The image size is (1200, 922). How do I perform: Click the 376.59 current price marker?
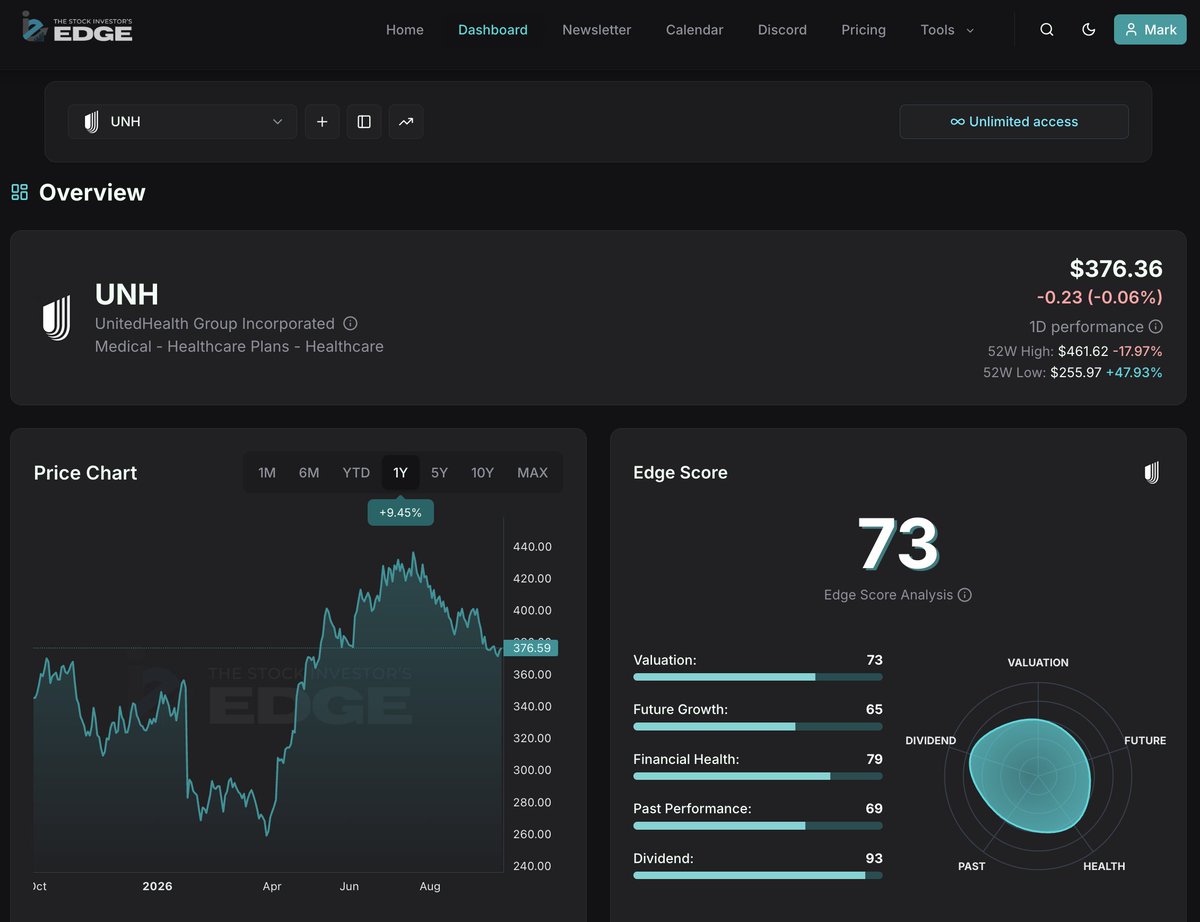pos(531,648)
